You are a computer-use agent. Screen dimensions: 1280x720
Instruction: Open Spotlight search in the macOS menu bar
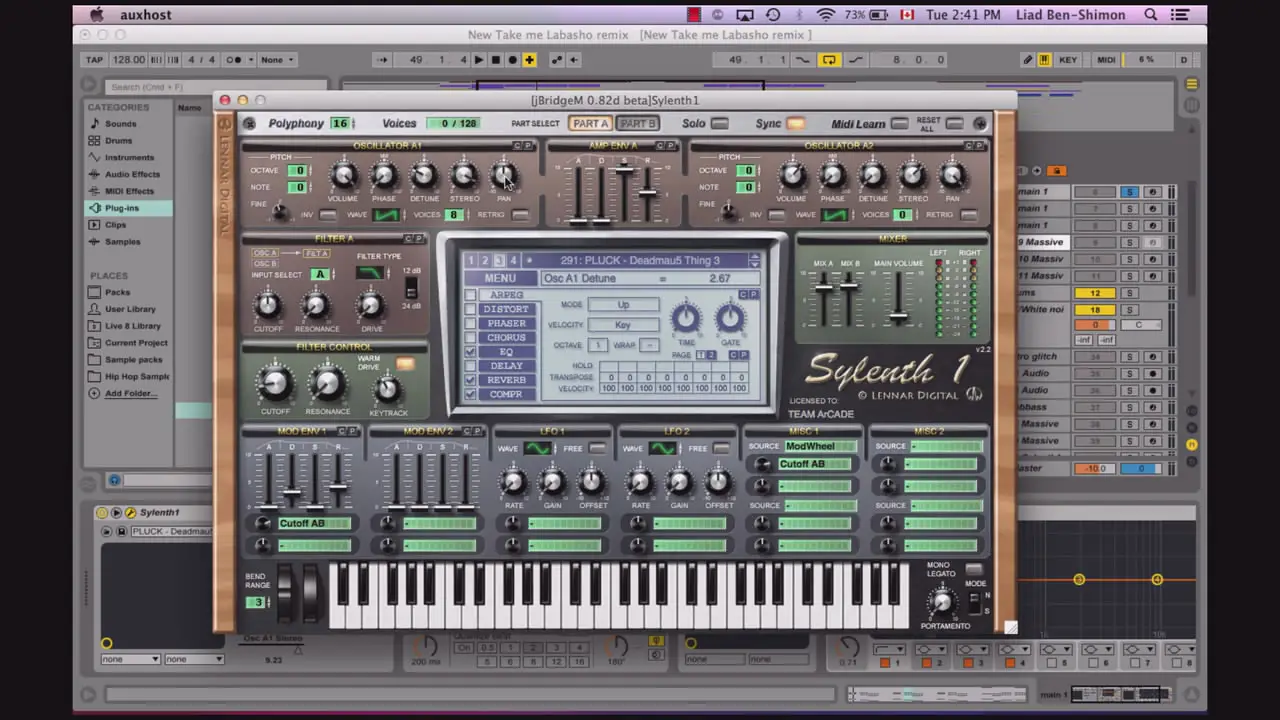click(x=1151, y=15)
